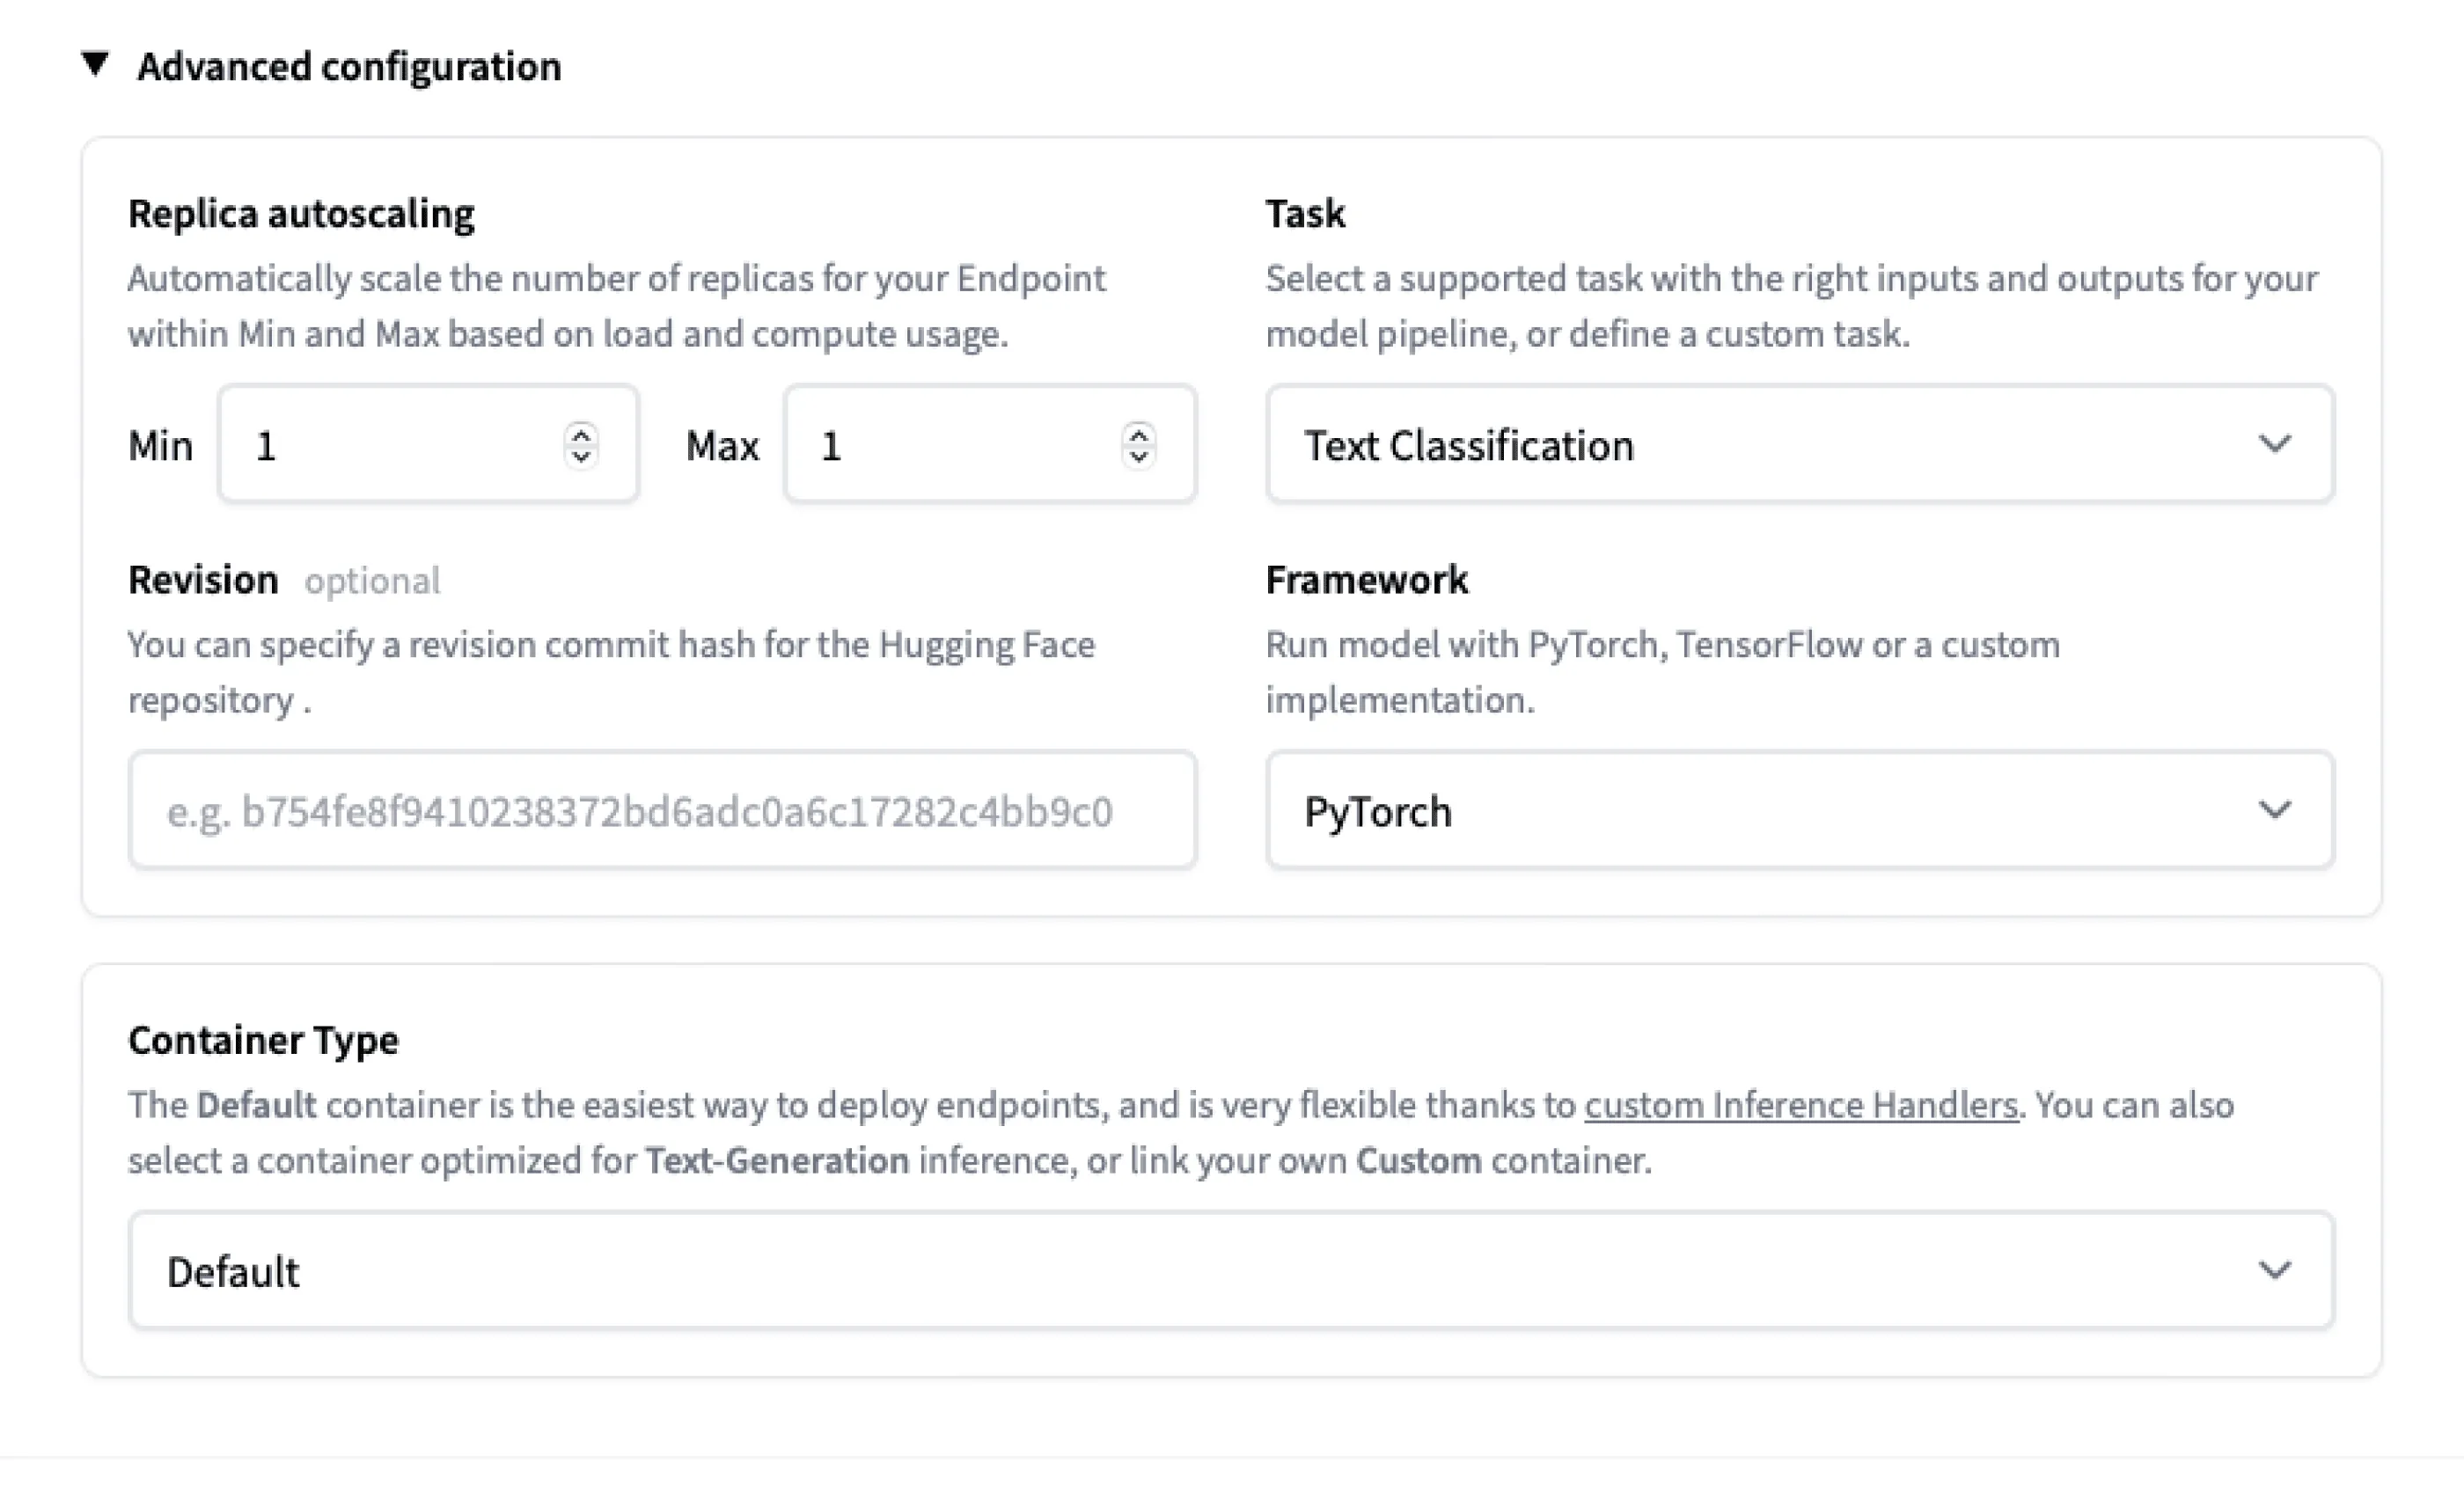2464x1492 pixels.
Task: Focus the Max replicas number field
Action: pyautogui.click(x=960, y=445)
